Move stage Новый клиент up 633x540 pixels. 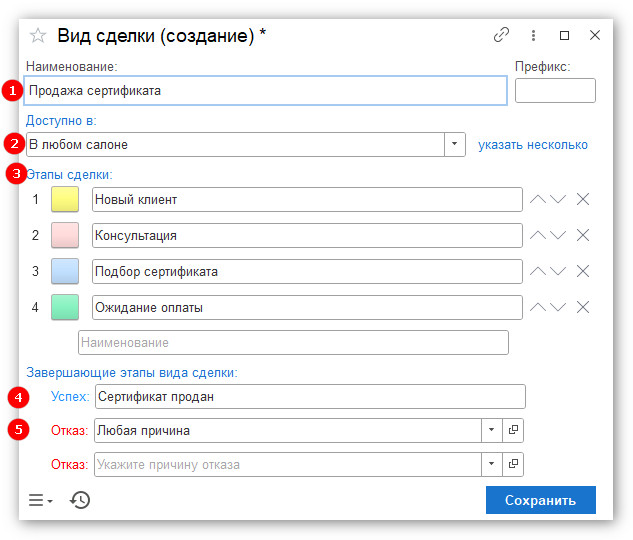(538, 199)
